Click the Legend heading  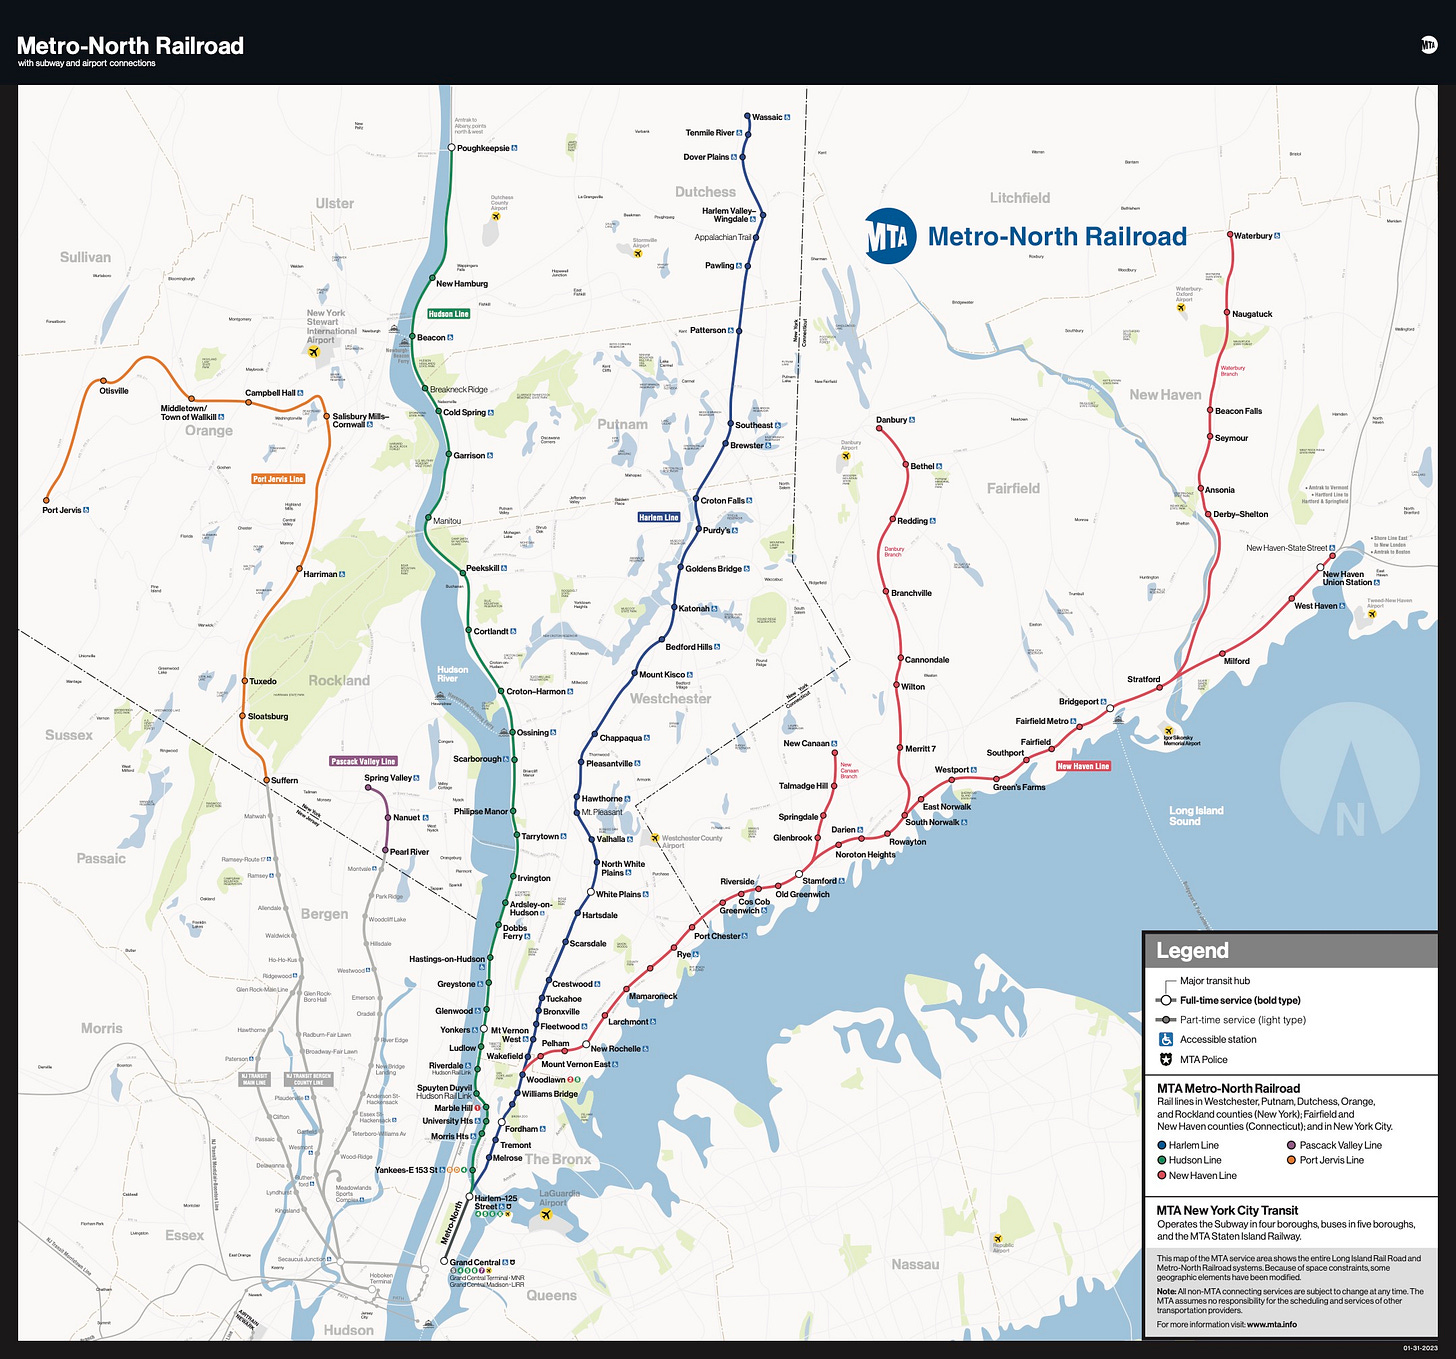tap(1192, 951)
